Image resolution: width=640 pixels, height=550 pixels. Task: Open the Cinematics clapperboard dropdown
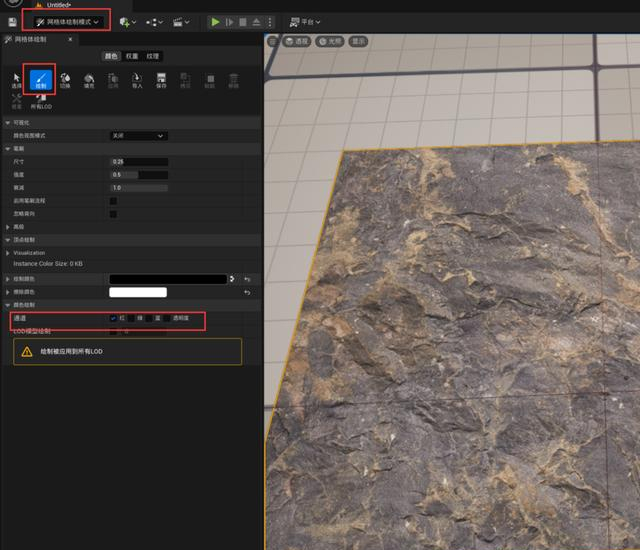coord(181,22)
